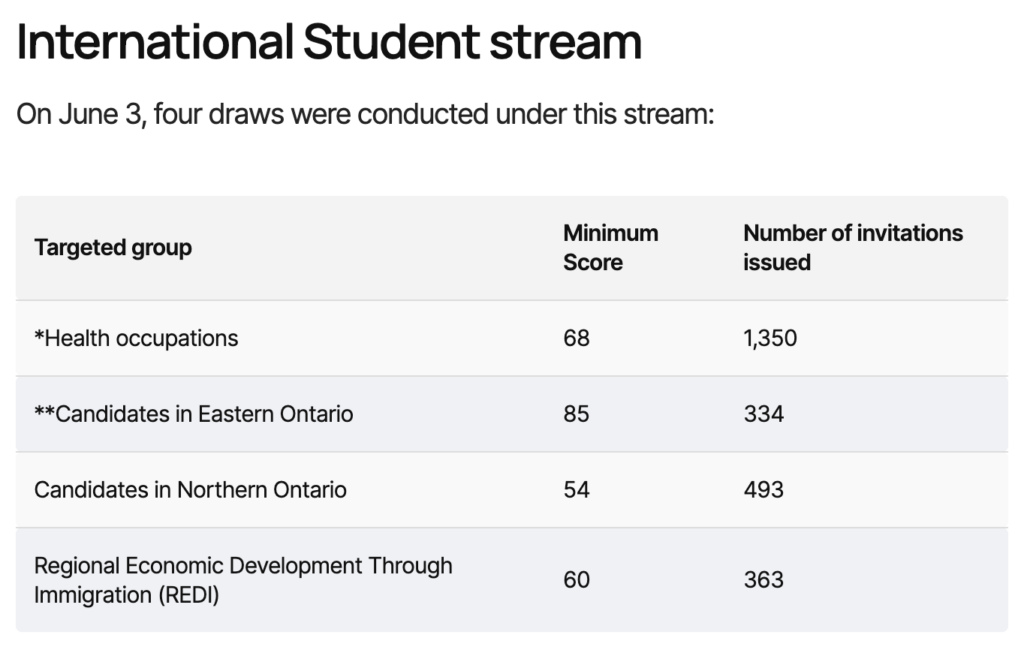Click the '*Health occupations' row label

coord(136,338)
